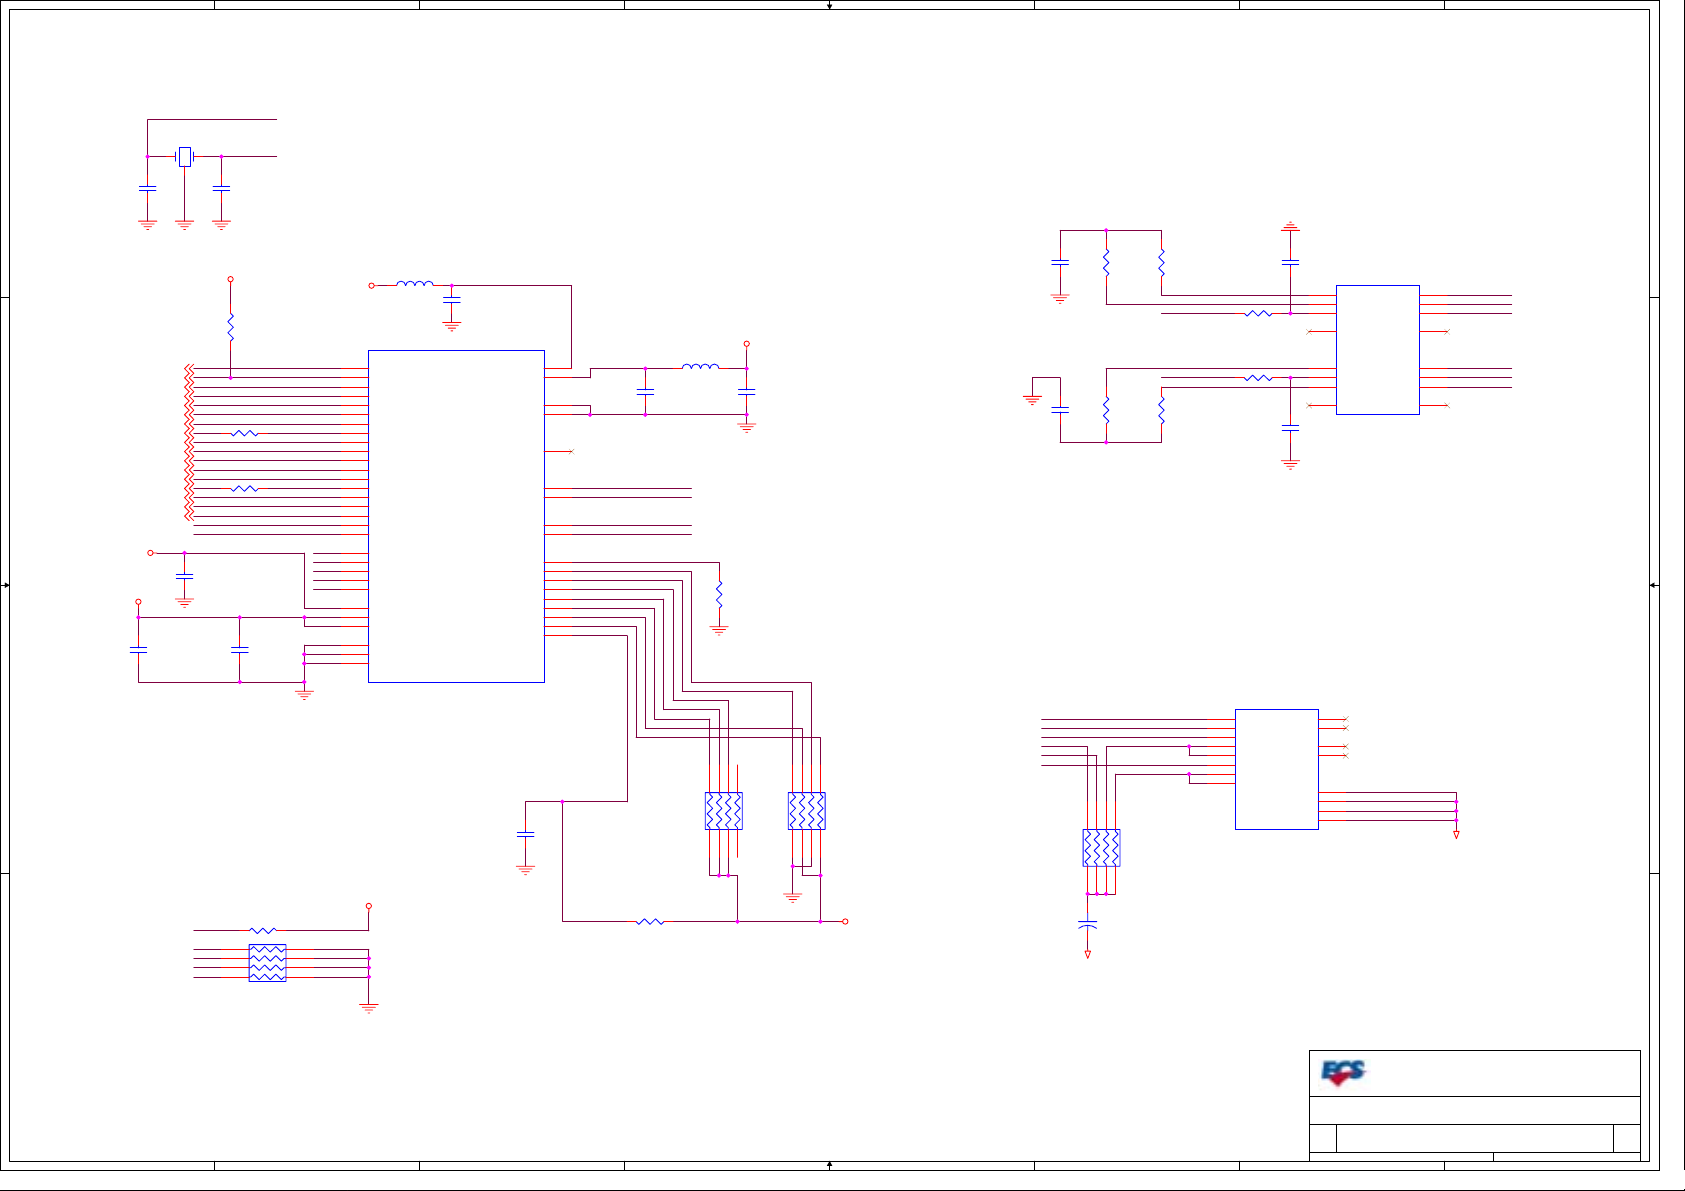1685x1191 pixels.
Task: Select the vertical pull-up resistor above the bus entry lines
Action: 230,327
